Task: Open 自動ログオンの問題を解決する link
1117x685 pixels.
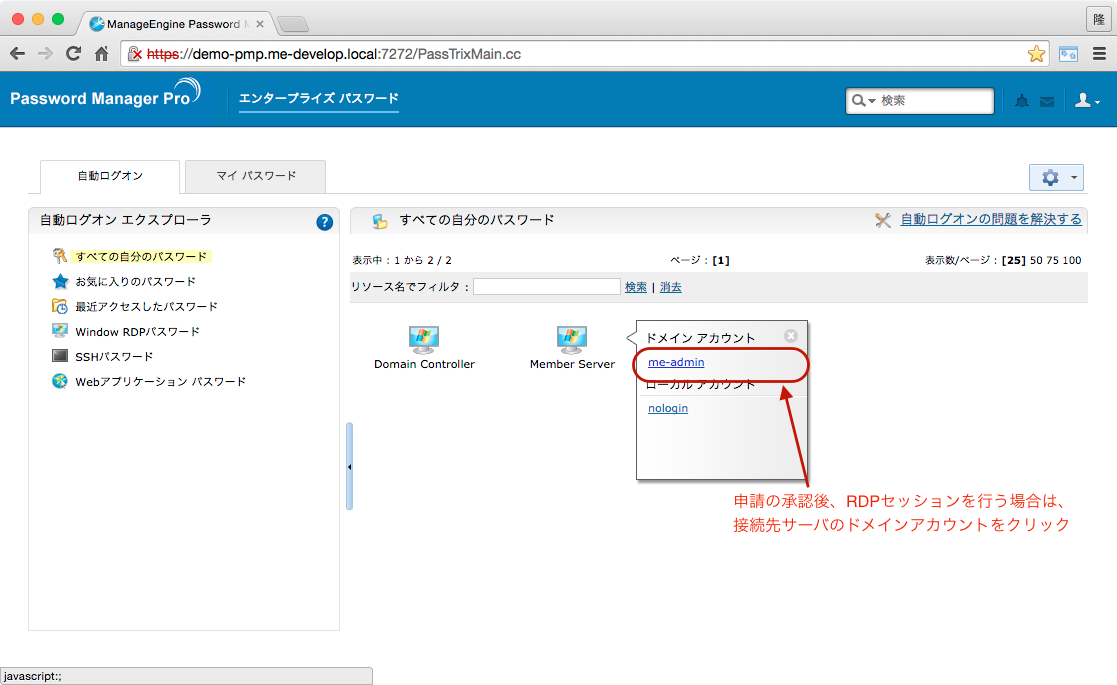Action: 990,219
